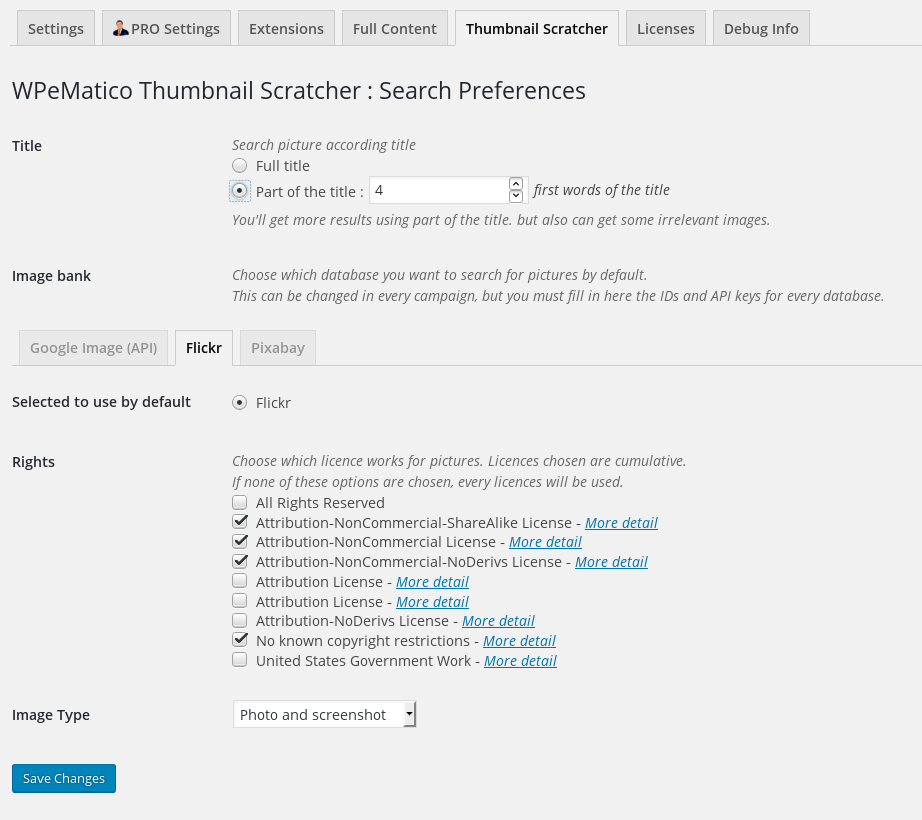The image size is (922, 820).
Task: Check United States Government Work checkbox
Action: (x=239, y=660)
